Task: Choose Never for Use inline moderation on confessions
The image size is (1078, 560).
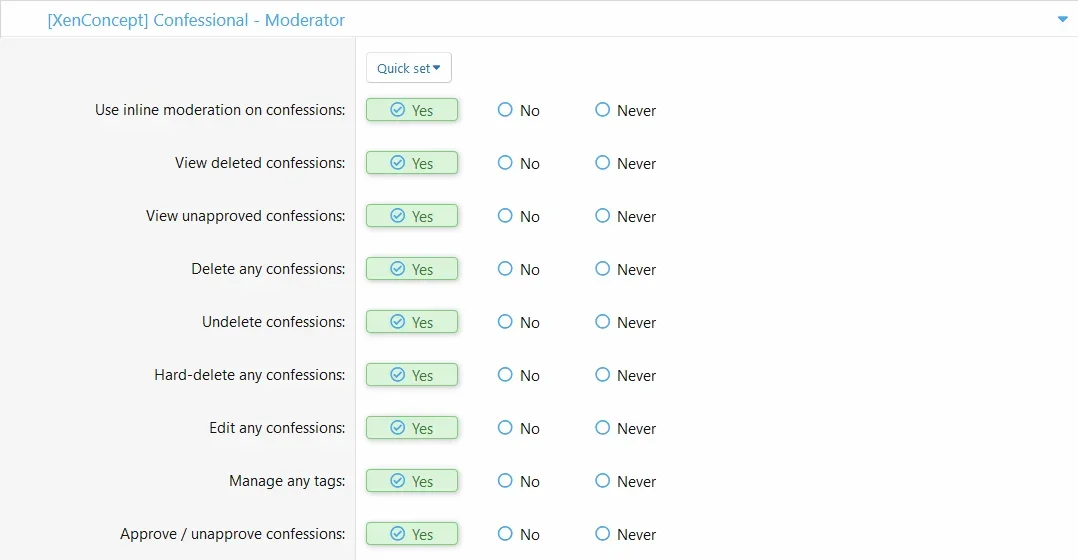Action: coord(625,111)
